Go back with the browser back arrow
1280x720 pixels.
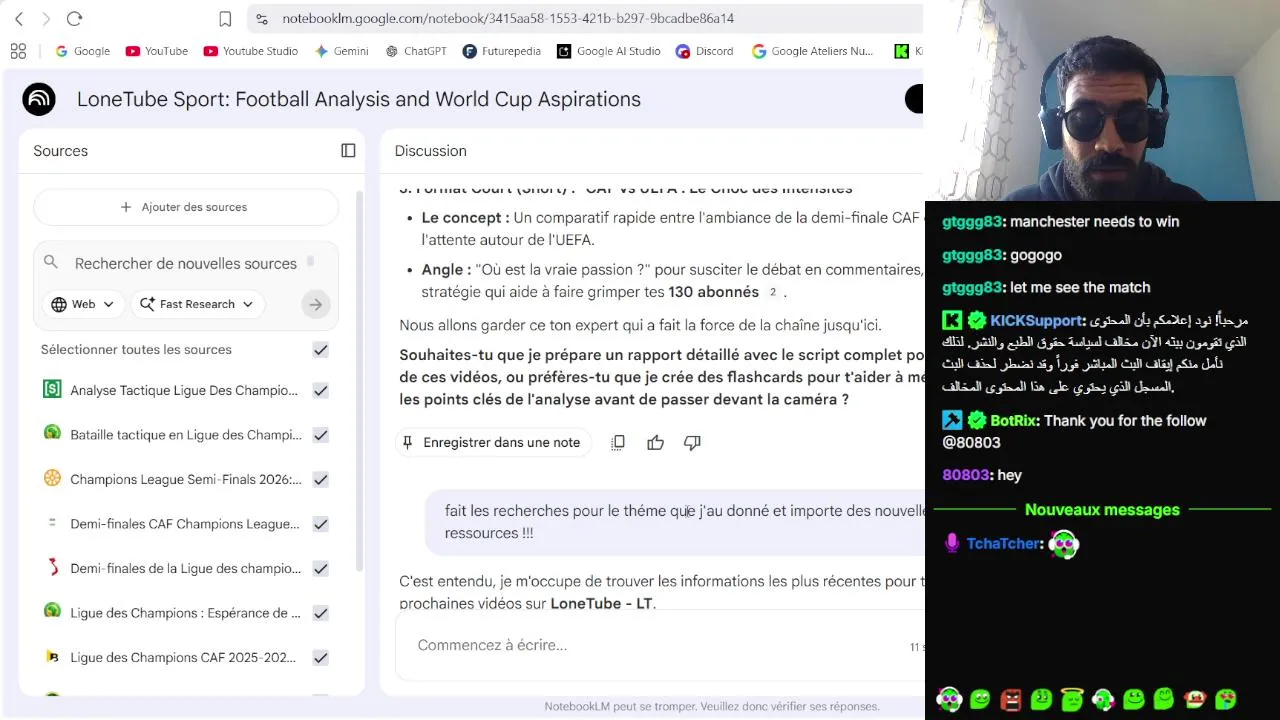(x=19, y=19)
